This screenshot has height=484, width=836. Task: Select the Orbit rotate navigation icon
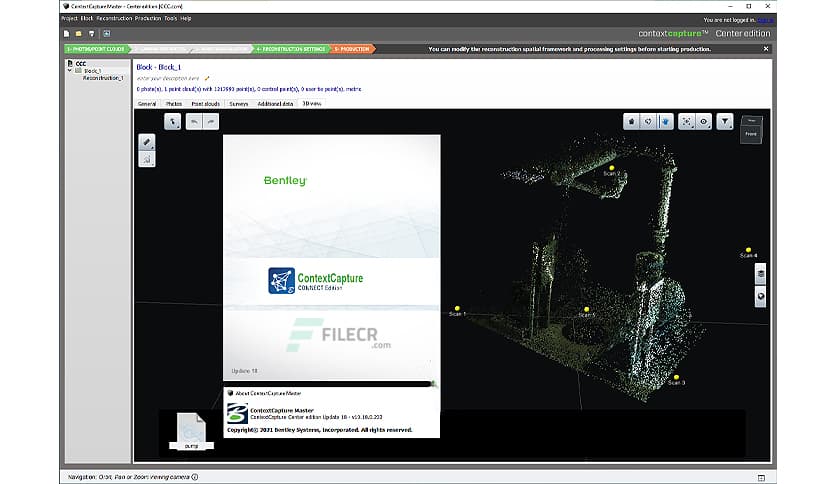648,122
